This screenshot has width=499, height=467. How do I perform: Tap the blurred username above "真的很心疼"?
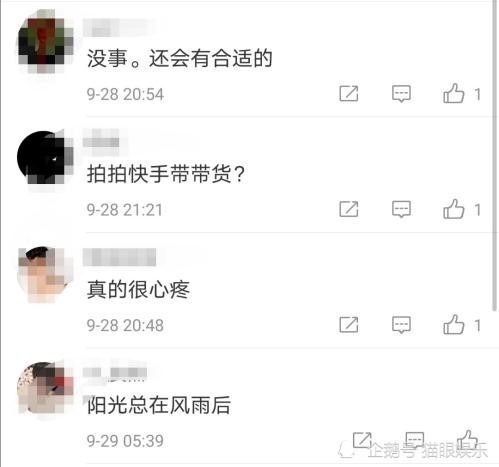pyautogui.click(x=119, y=257)
